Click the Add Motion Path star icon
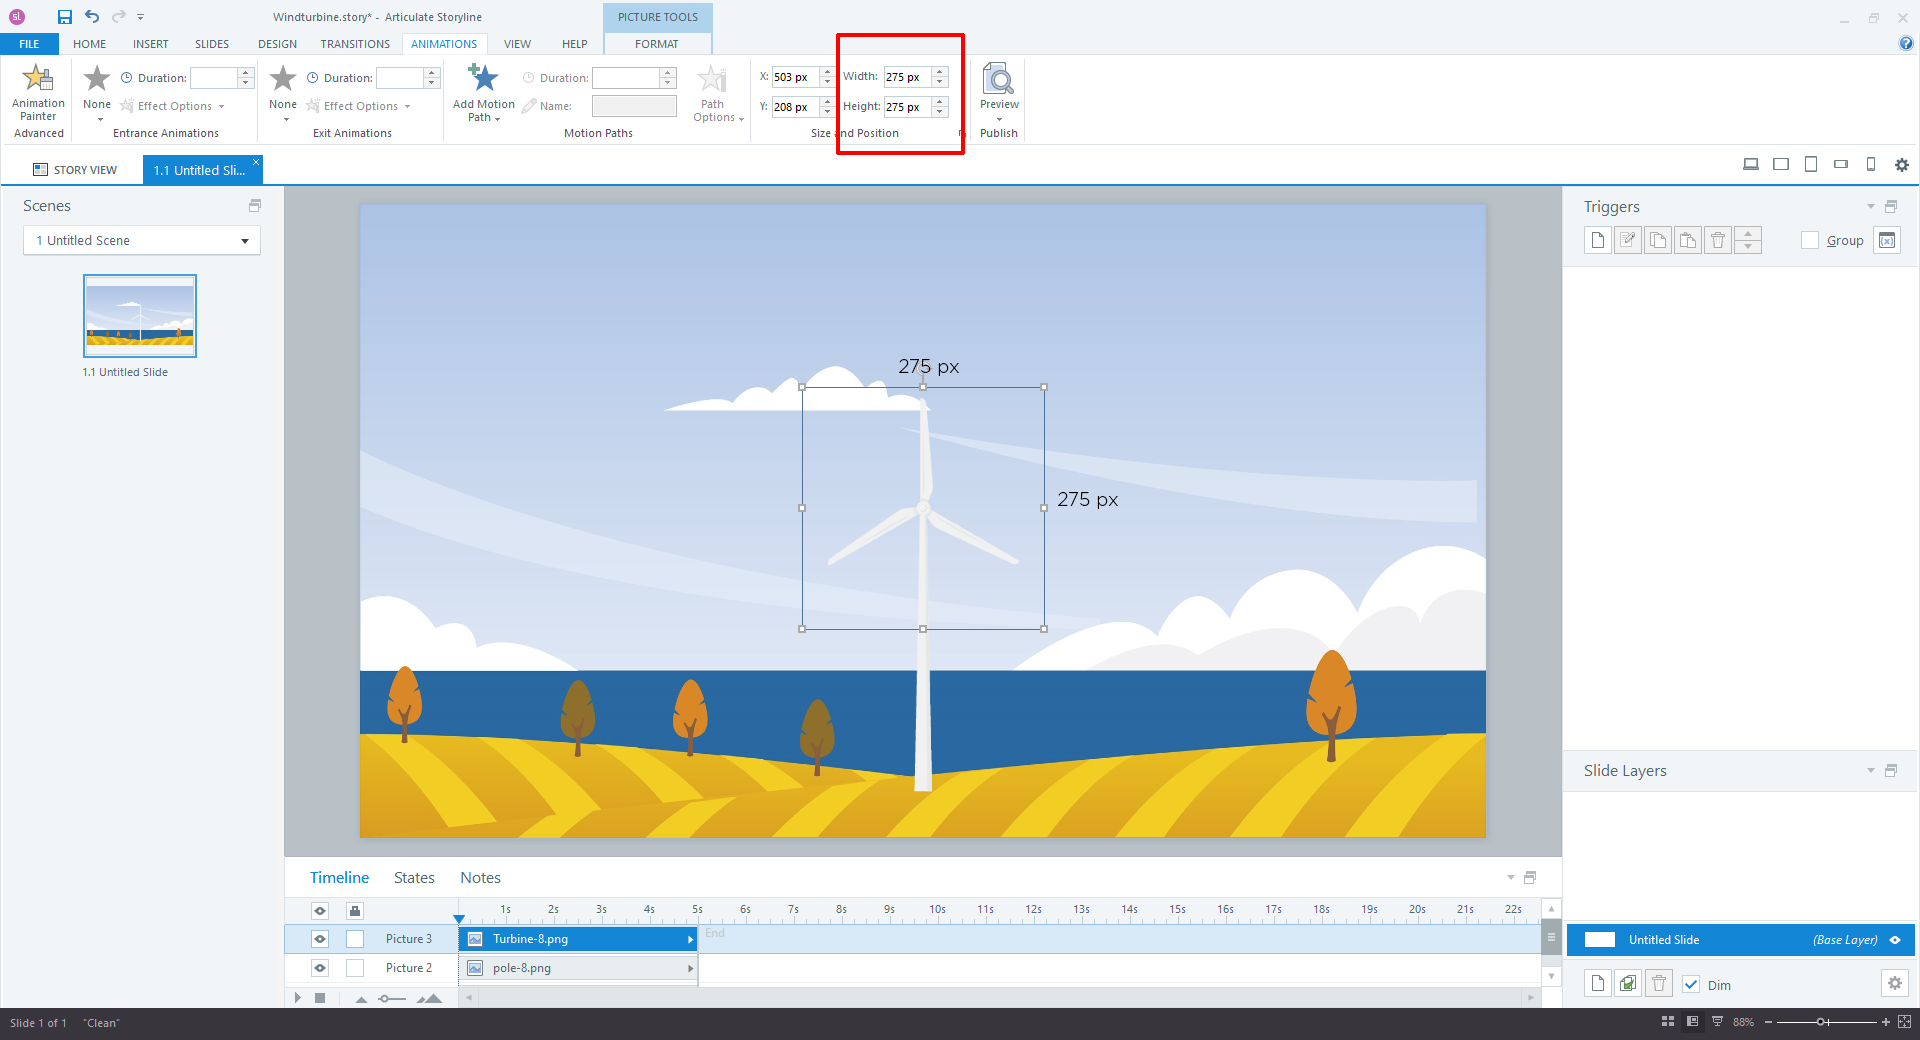 point(483,78)
